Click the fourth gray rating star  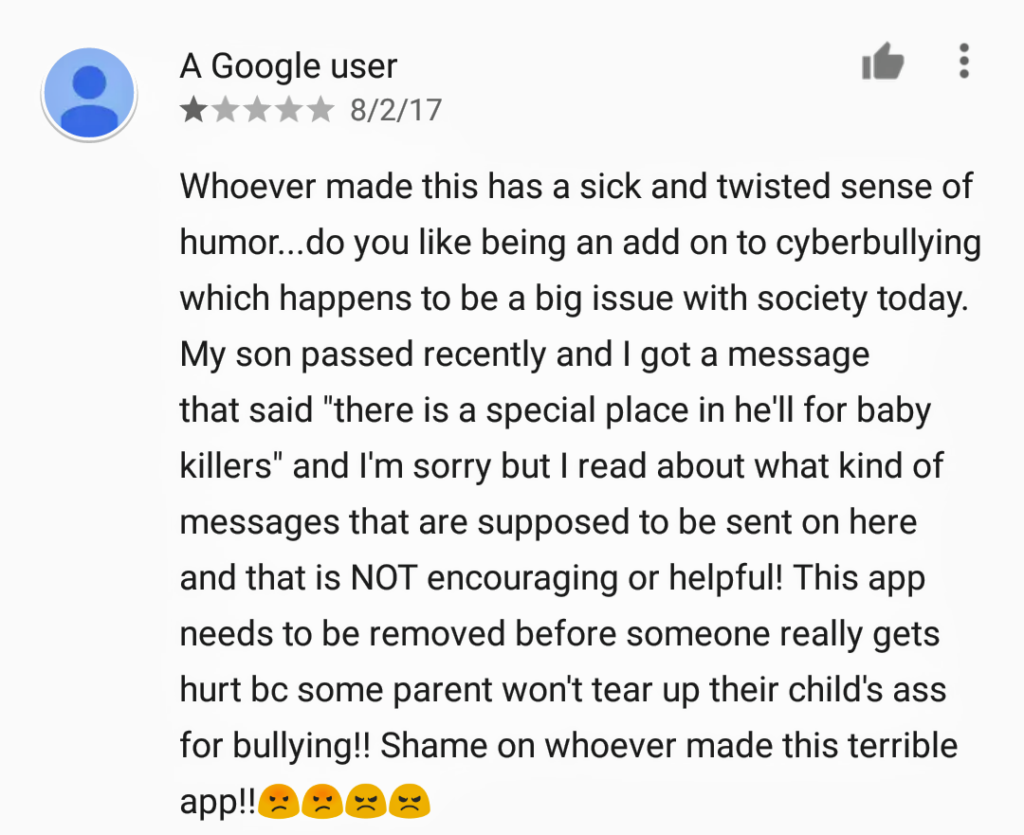pyautogui.click(x=289, y=110)
